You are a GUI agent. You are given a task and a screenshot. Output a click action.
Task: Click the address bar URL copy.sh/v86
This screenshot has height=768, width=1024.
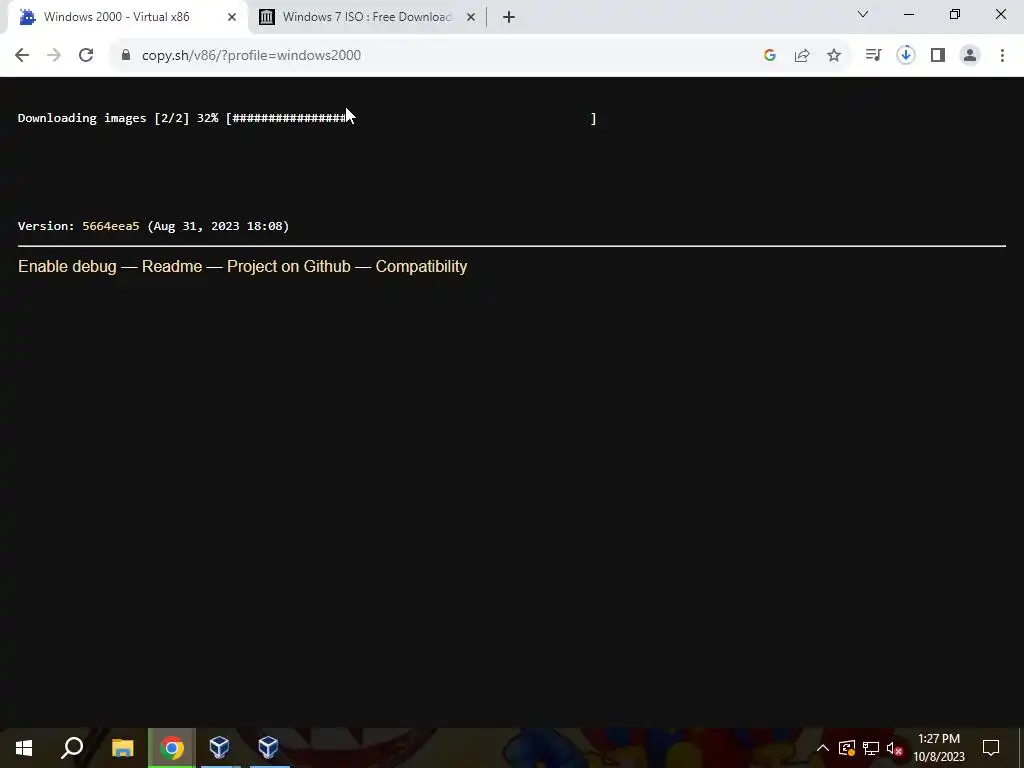tap(251, 56)
